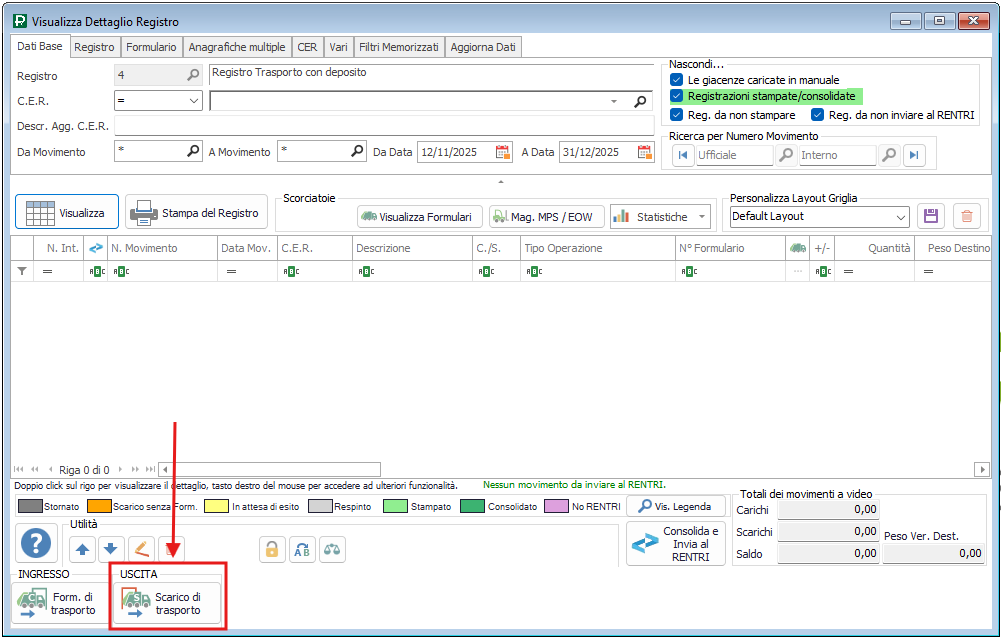Open the Filtri Memorizzati tab
Screen dimensions: 1001x640
(x=399, y=47)
